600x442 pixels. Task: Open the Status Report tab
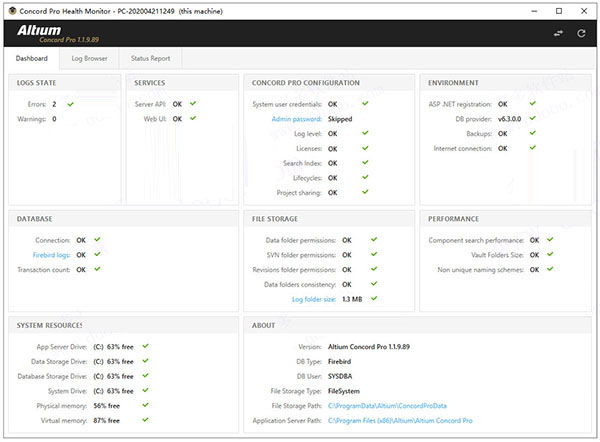click(x=150, y=58)
